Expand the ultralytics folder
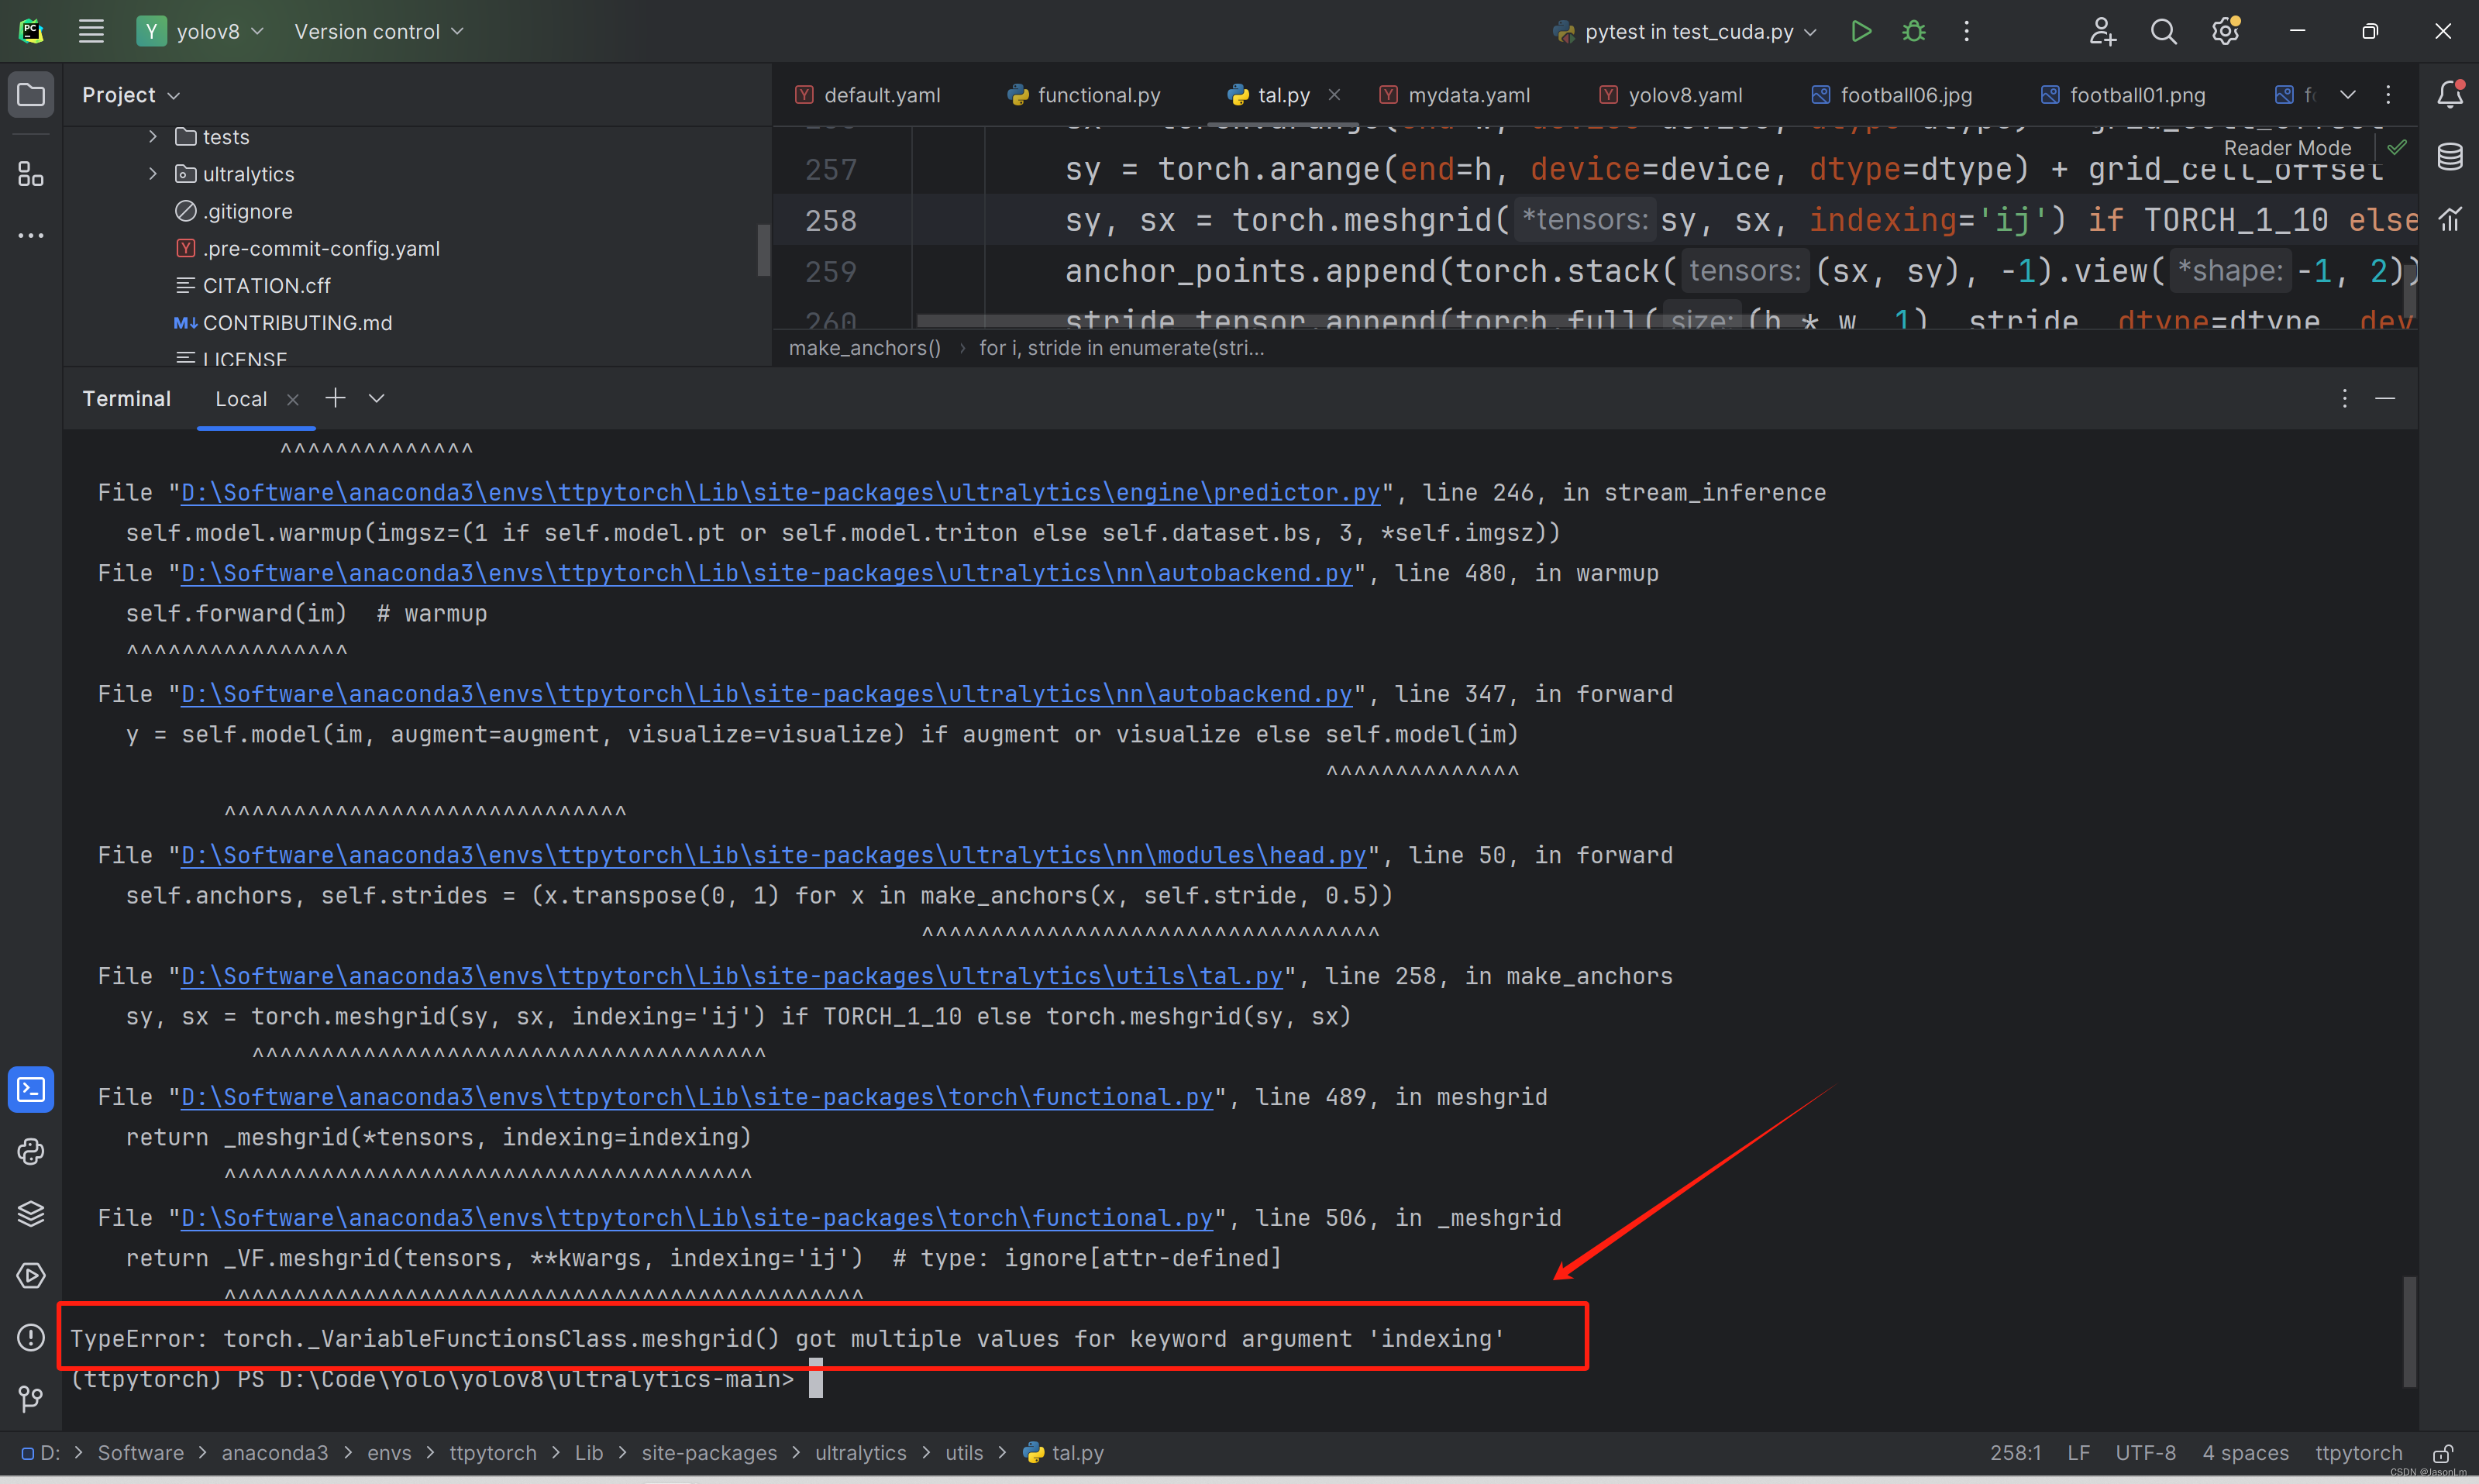Screen dimensions: 2479x1484 pyautogui.click(x=153, y=173)
